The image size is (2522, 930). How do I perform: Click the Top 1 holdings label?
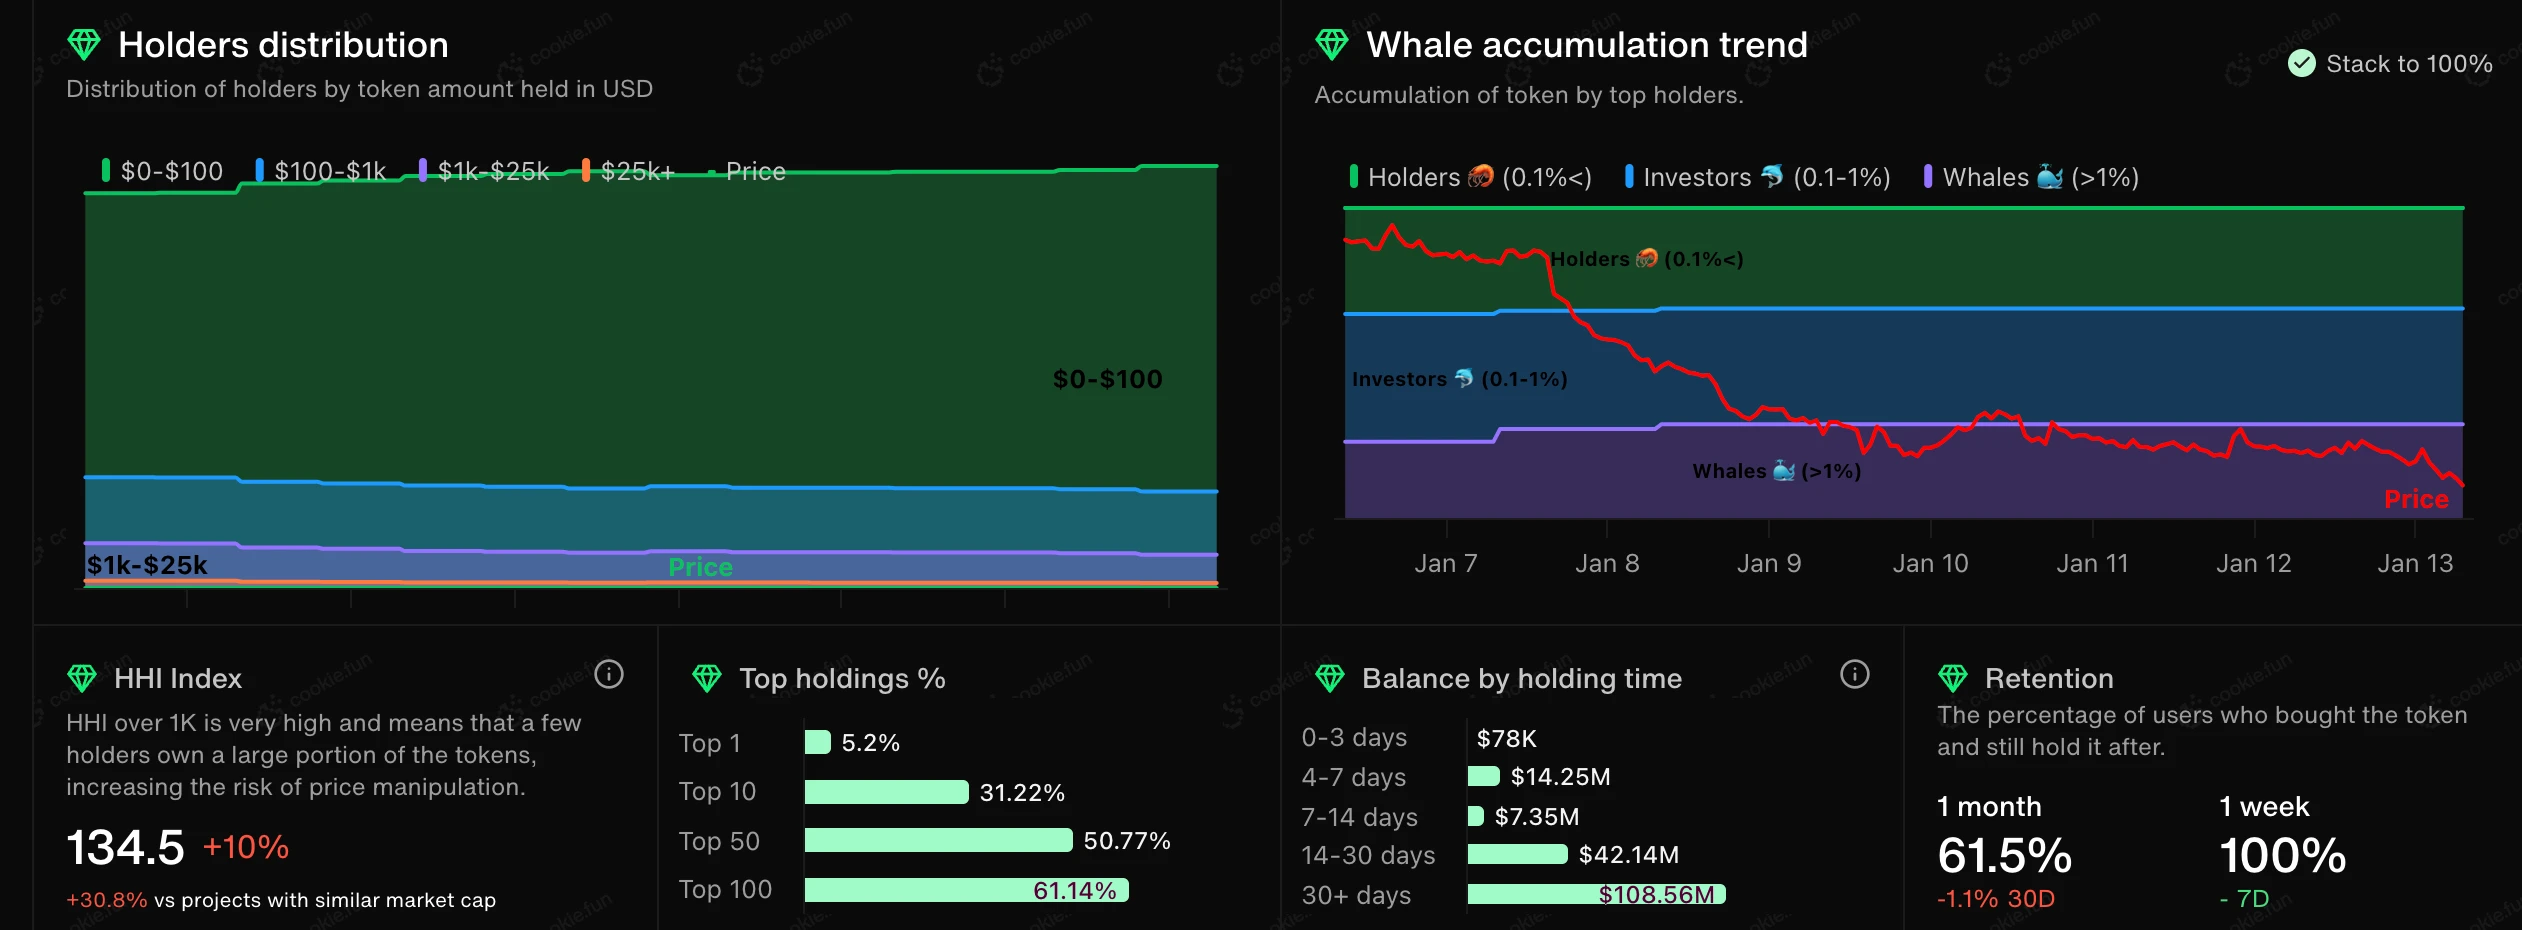tap(708, 743)
